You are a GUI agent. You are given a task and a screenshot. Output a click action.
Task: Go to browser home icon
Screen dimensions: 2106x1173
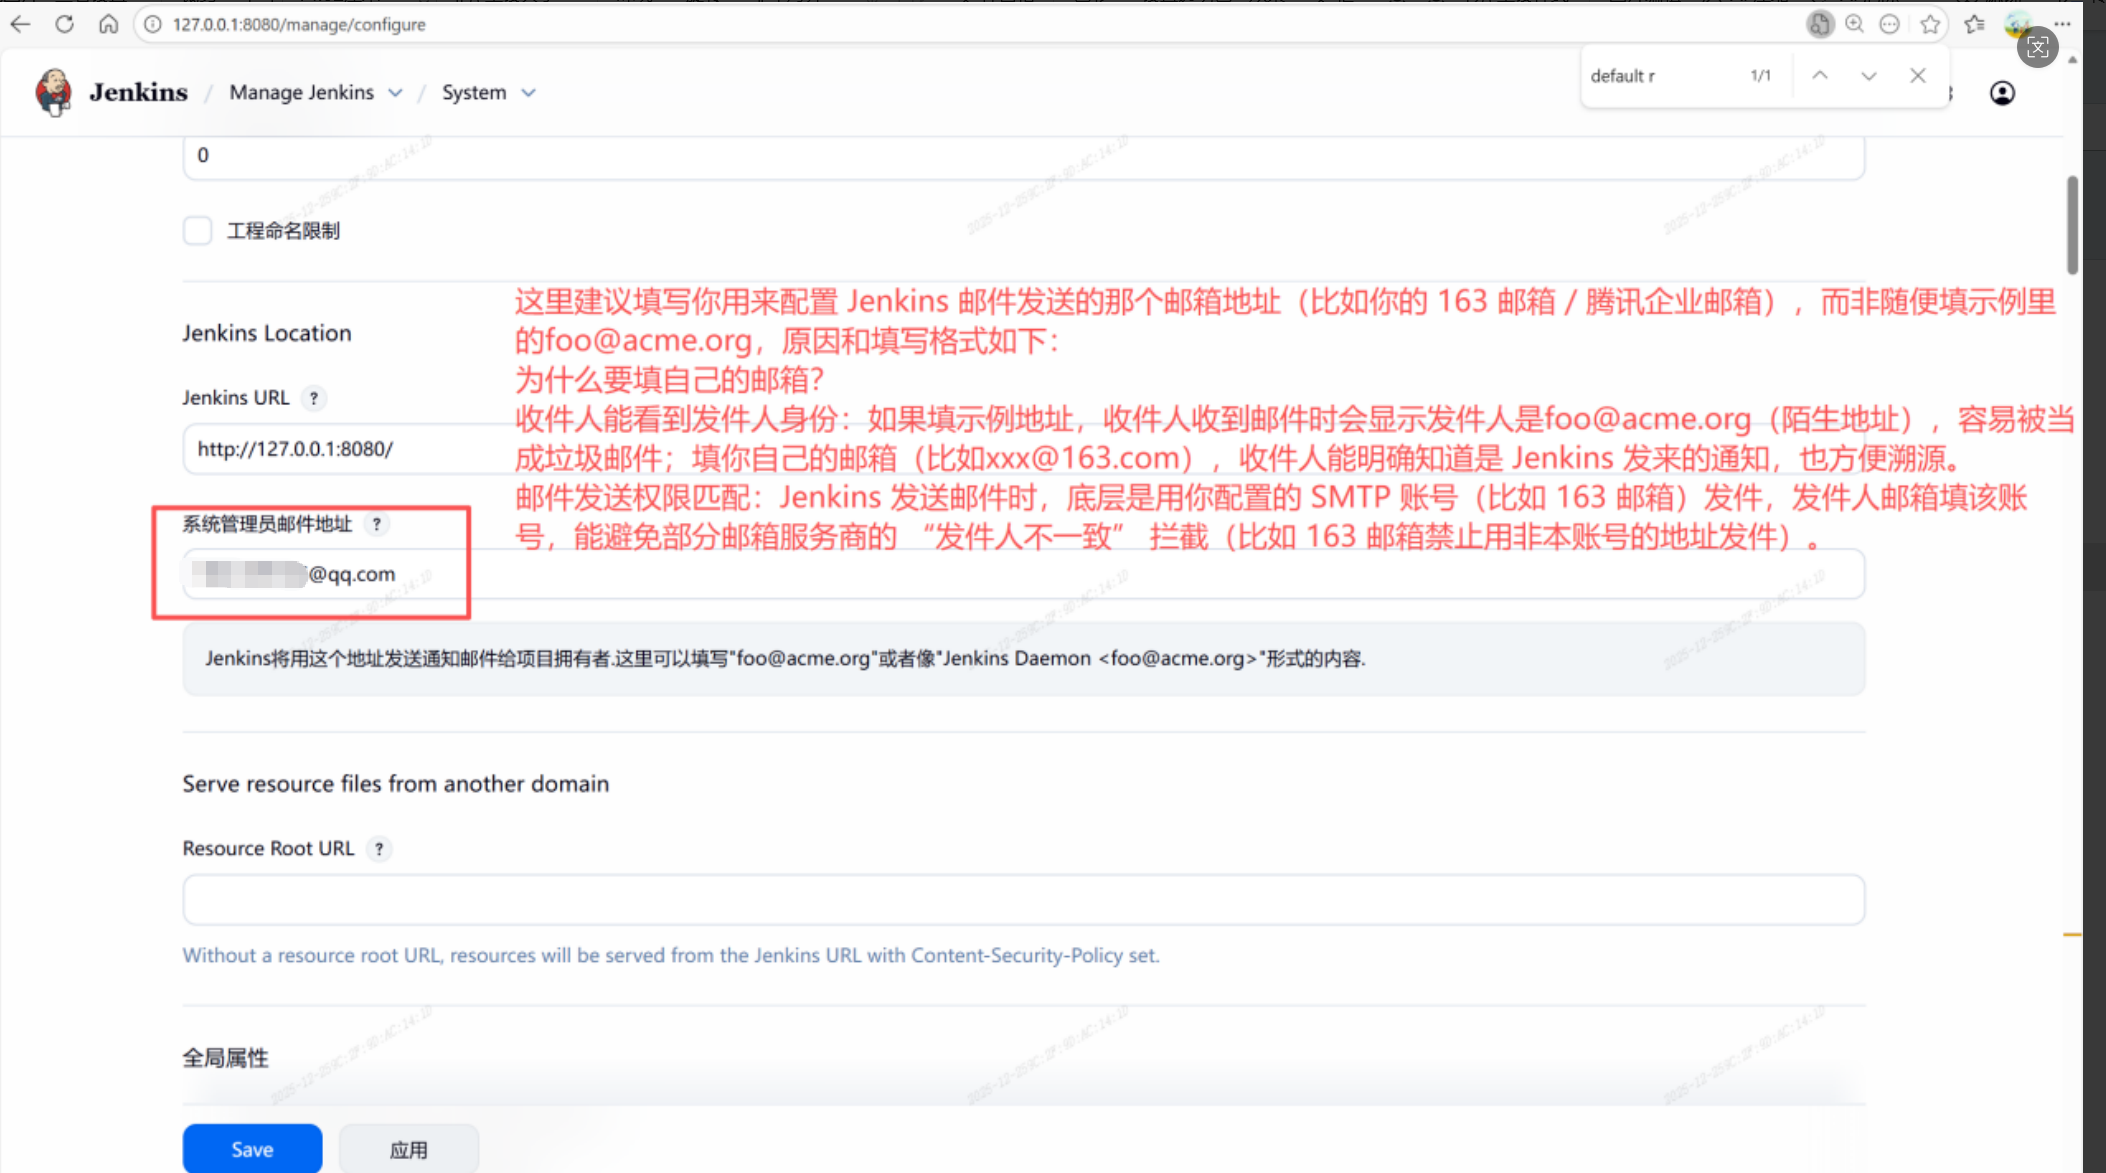(108, 24)
